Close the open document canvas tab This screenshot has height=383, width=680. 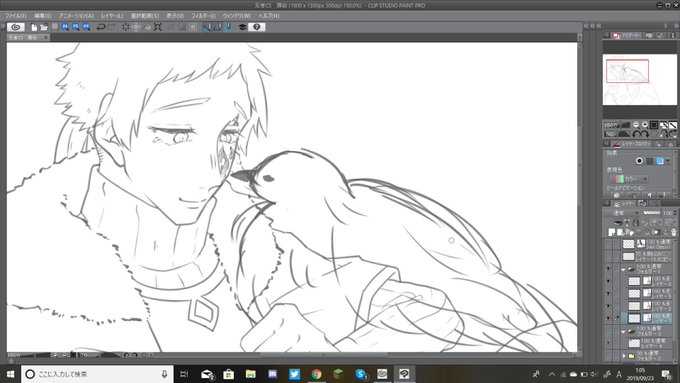tap(45, 37)
